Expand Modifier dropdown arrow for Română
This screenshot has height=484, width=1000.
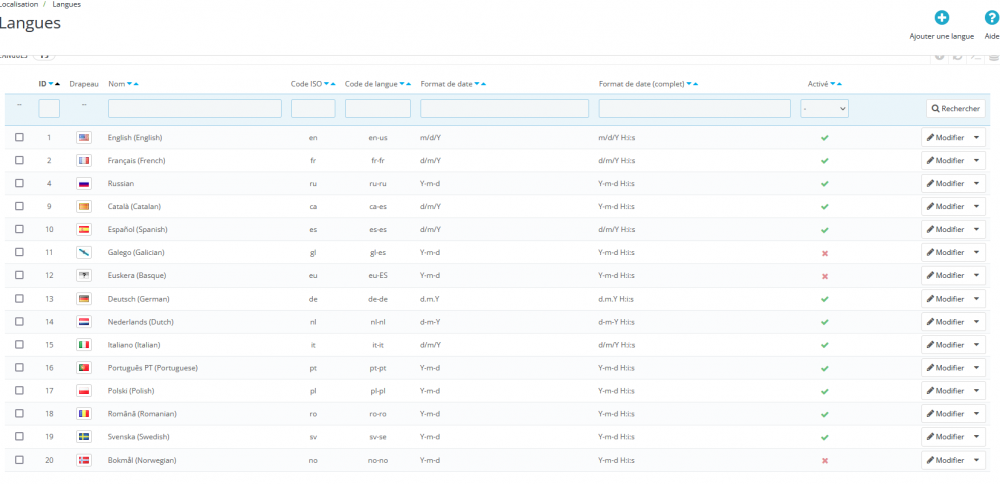tap(976, 413)
